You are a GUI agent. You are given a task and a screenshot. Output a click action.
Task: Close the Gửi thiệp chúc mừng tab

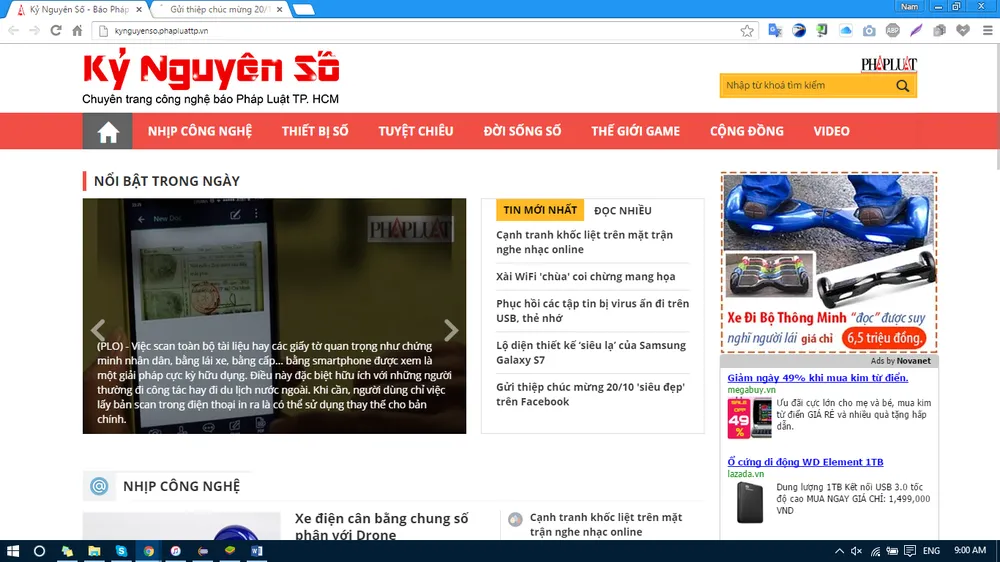click(279, 10)
